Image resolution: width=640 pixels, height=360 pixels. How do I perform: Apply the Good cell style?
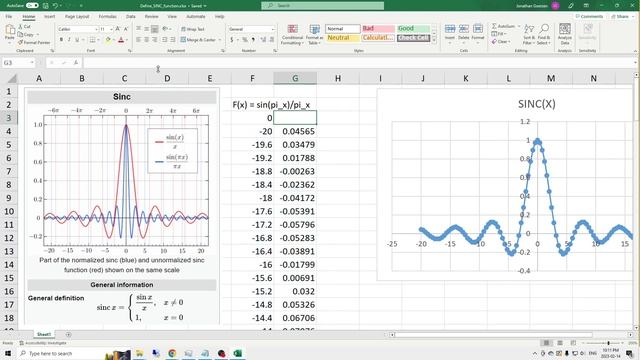point(413,29)
